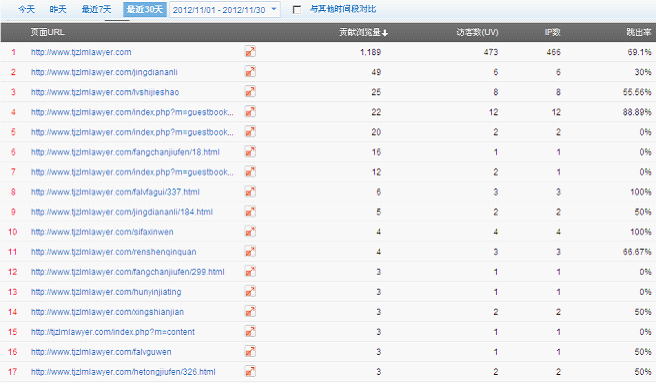
Task: Enable compare with other time period checkbox
Action: click(297, 10)
